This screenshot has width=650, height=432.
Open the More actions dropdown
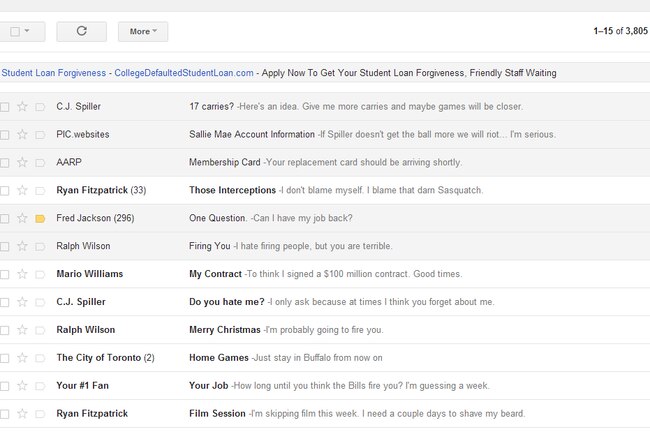click(143, 32)
